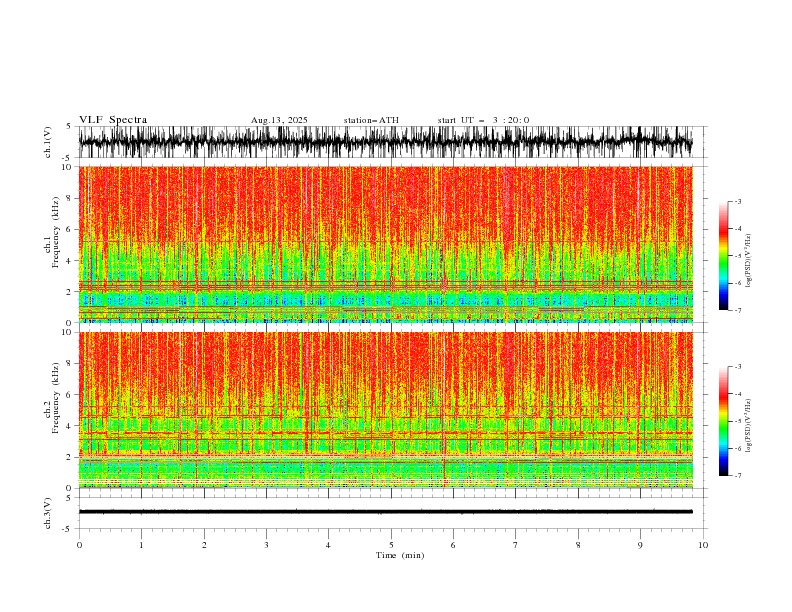Screen dimensions: 792x612
Task: Click the ch.1 spectrogram color bar
Action: pos(724,256)
